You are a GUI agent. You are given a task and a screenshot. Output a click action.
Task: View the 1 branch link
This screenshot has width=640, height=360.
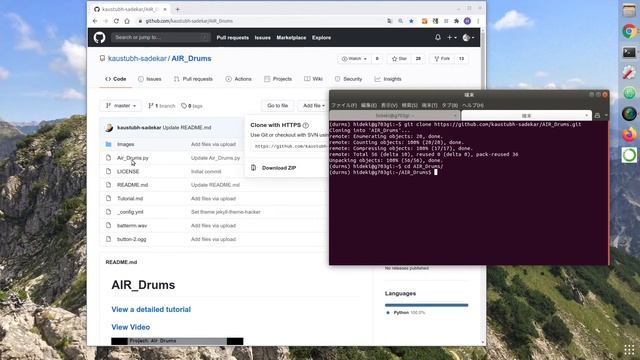click(162, 106)
